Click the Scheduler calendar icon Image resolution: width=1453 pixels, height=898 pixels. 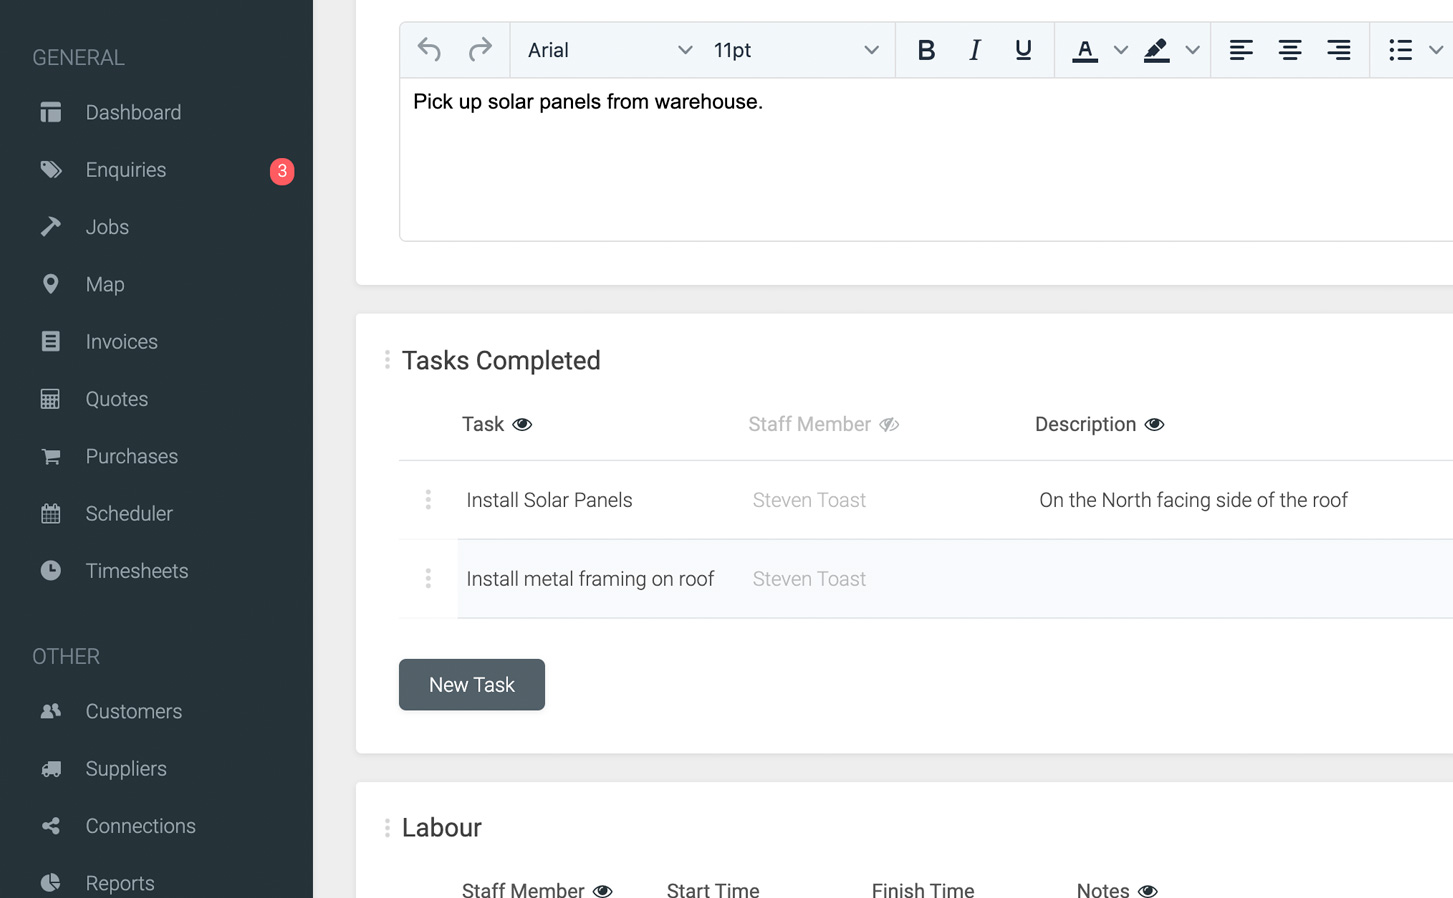50,514
